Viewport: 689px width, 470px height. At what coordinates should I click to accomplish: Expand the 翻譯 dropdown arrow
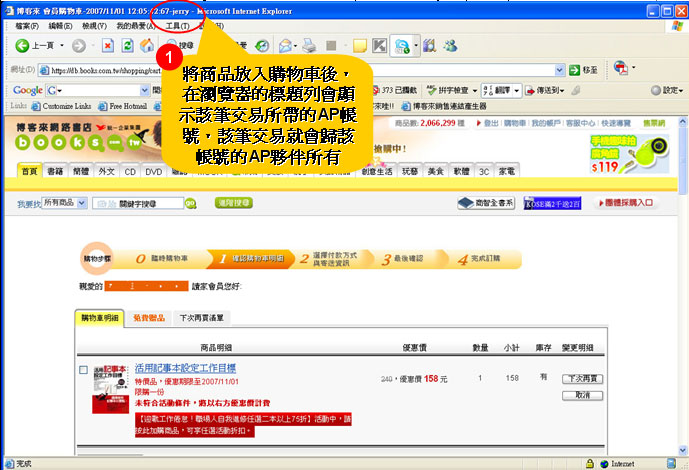pos(517,91)
